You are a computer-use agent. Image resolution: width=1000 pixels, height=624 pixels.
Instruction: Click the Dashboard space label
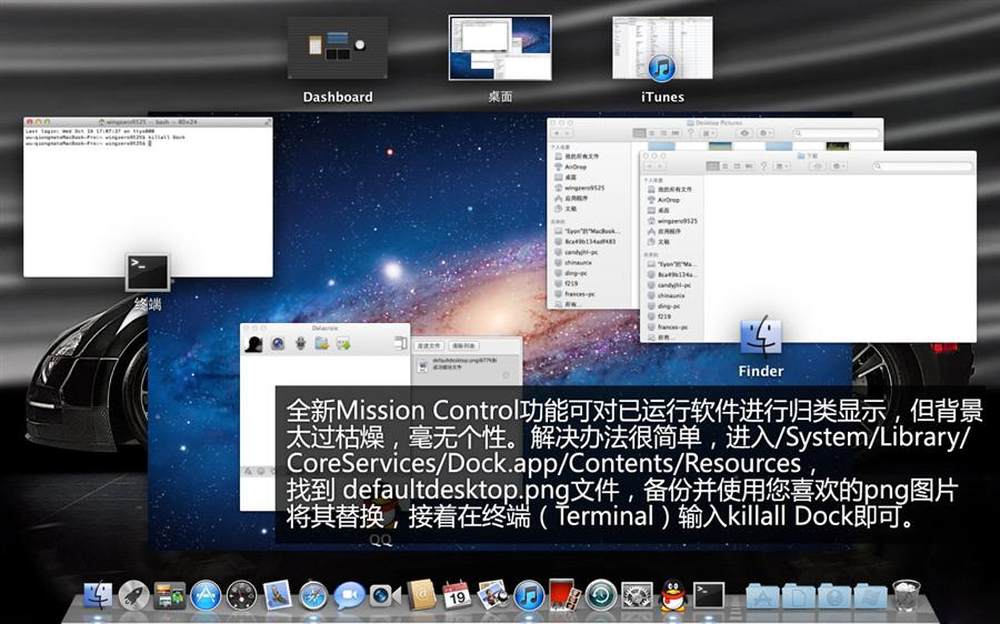337,97
